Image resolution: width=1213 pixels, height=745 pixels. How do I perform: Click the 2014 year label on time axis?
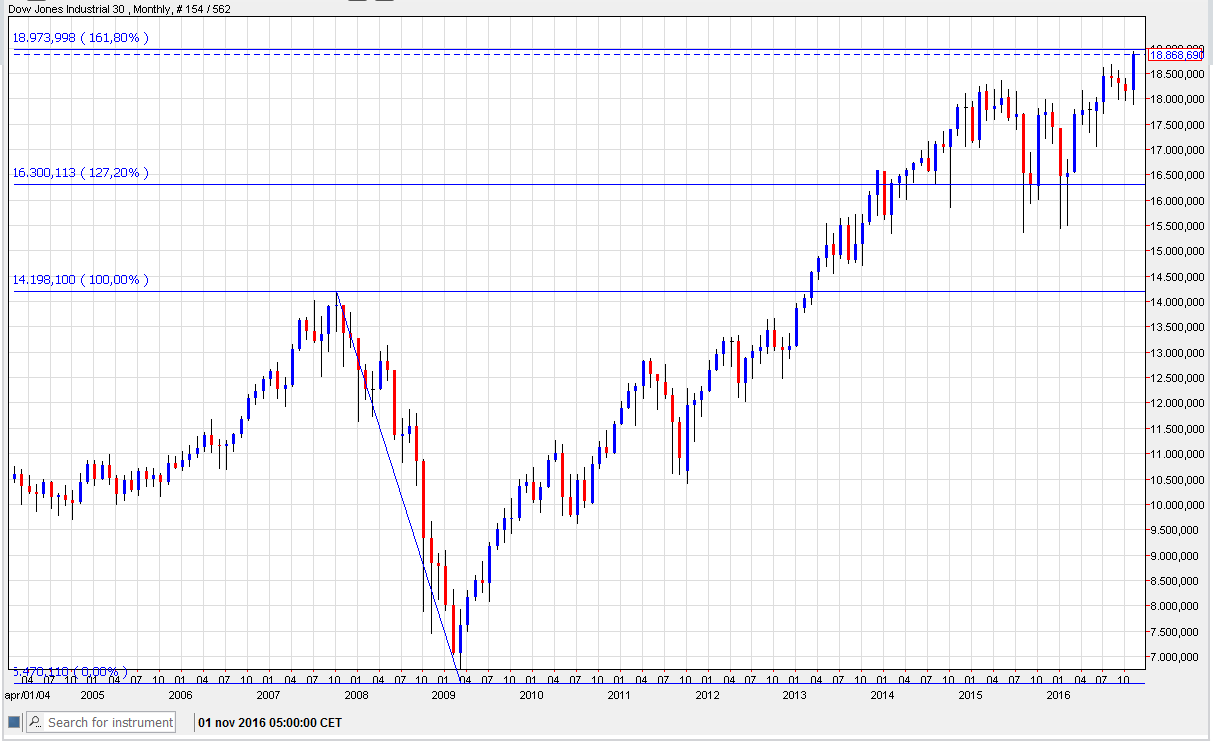point(882,694)
